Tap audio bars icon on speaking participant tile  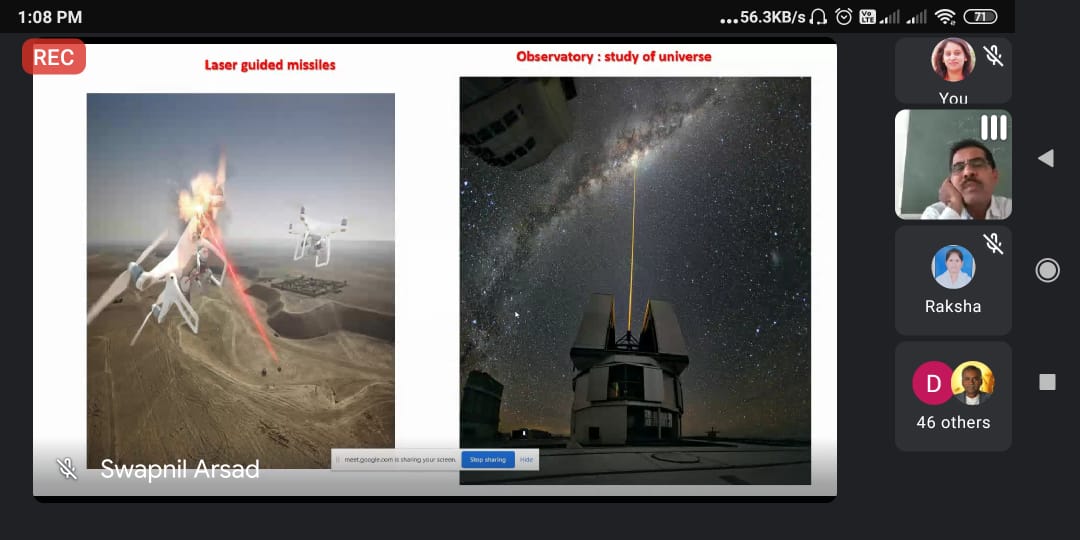[993, 127]
